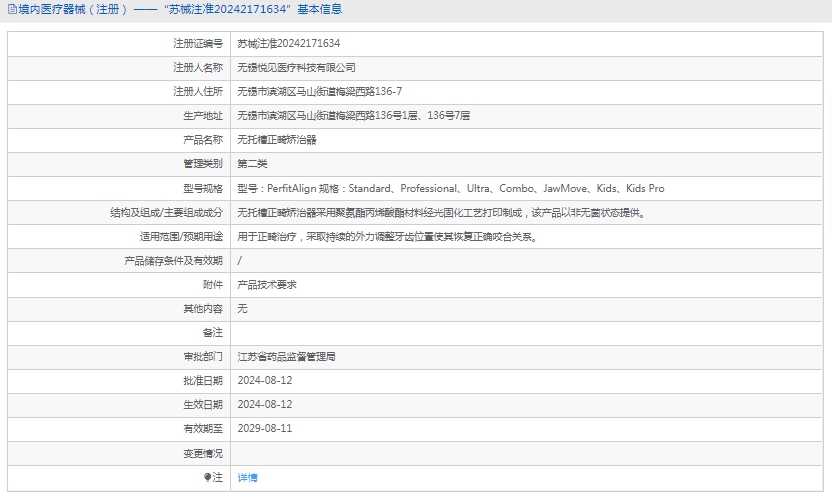Open the 详情 link
Viewport: 832px width, 500px height.
point(247,478)
